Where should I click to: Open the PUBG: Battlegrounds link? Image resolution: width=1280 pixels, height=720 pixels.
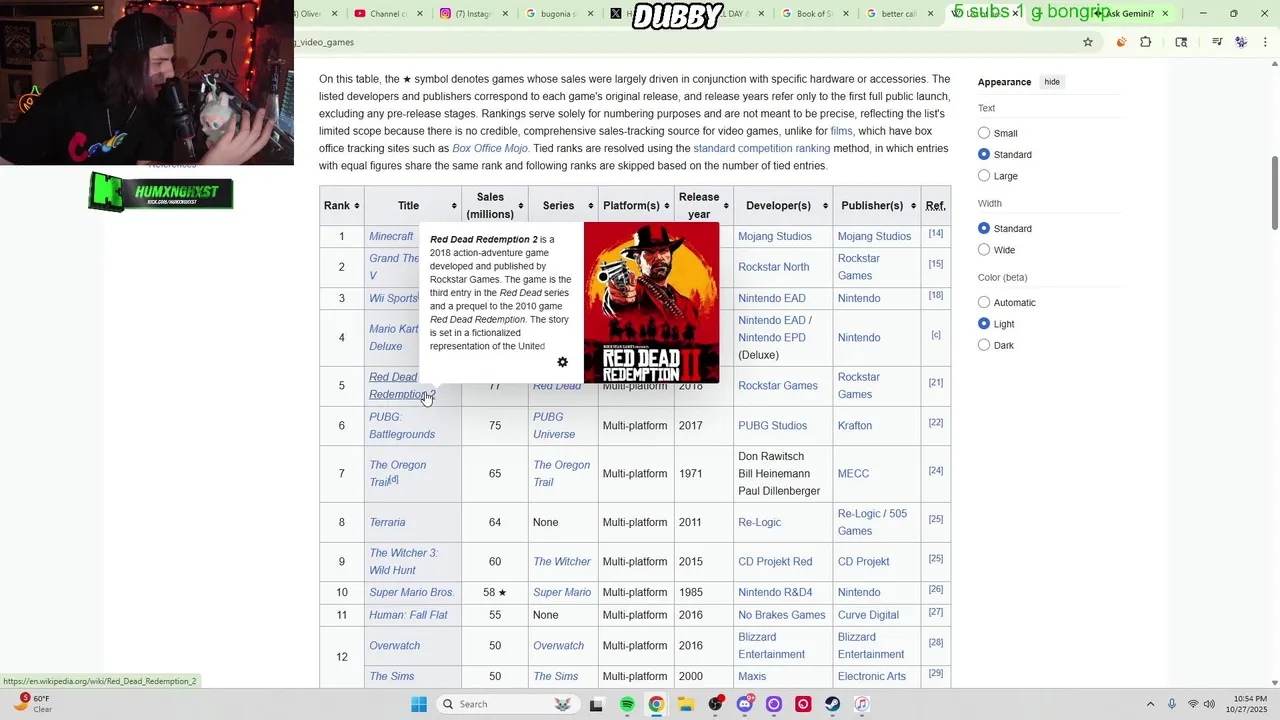coord(402,426)
